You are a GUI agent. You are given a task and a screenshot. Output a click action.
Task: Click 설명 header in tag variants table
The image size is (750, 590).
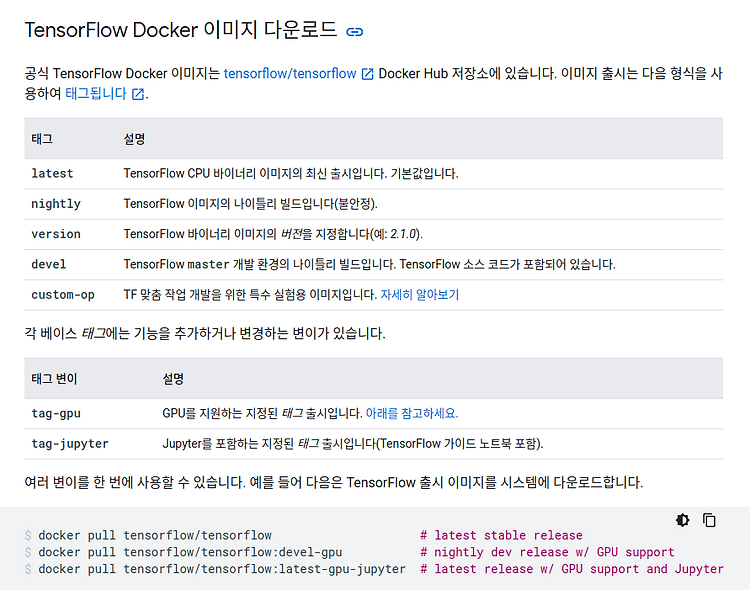(x=173, y=378)
